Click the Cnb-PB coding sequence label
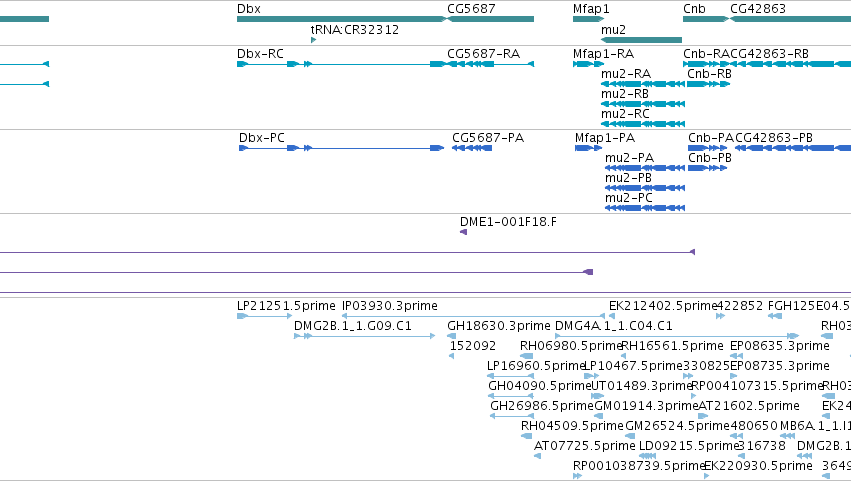 pyautogui.click(x=710, y=158)
